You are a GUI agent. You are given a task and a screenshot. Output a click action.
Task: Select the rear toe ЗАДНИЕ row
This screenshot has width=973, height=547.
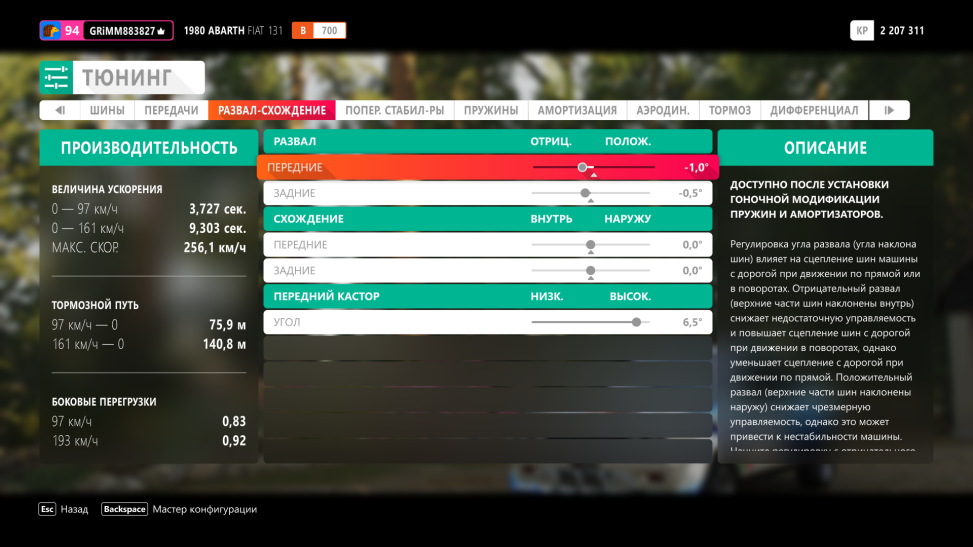pyautogui.click(x=487, y=271)
